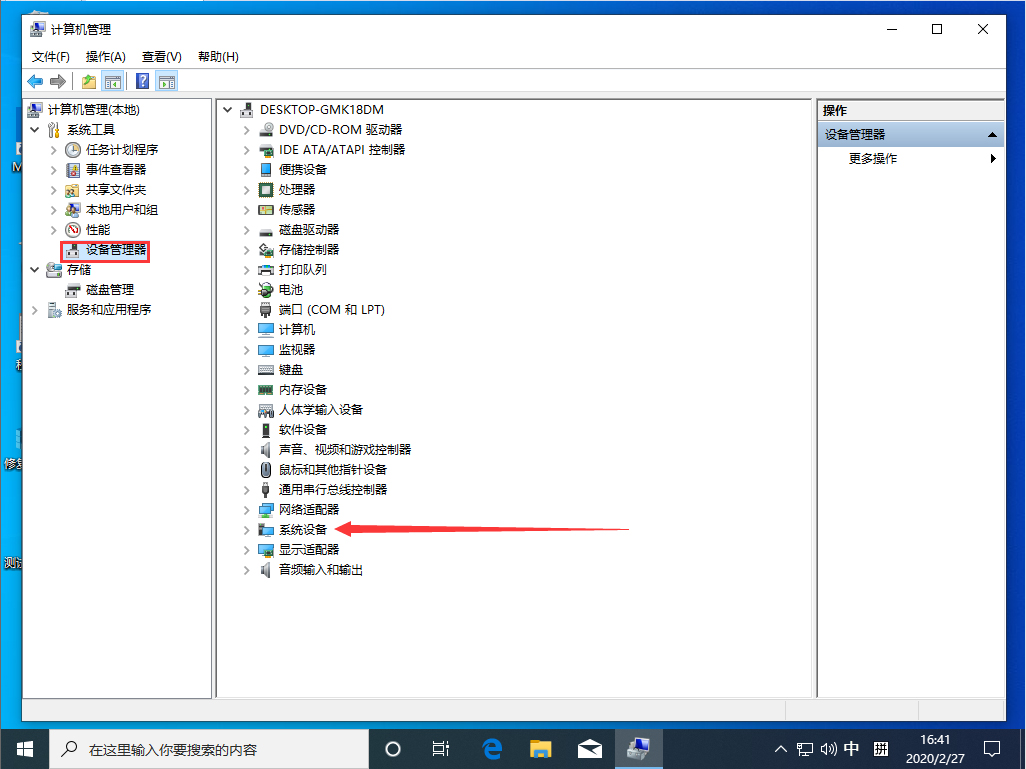The image size is (1026, 769).
Task: Click the back navigation arrow in the toolbar
Action: coord(35,81)
